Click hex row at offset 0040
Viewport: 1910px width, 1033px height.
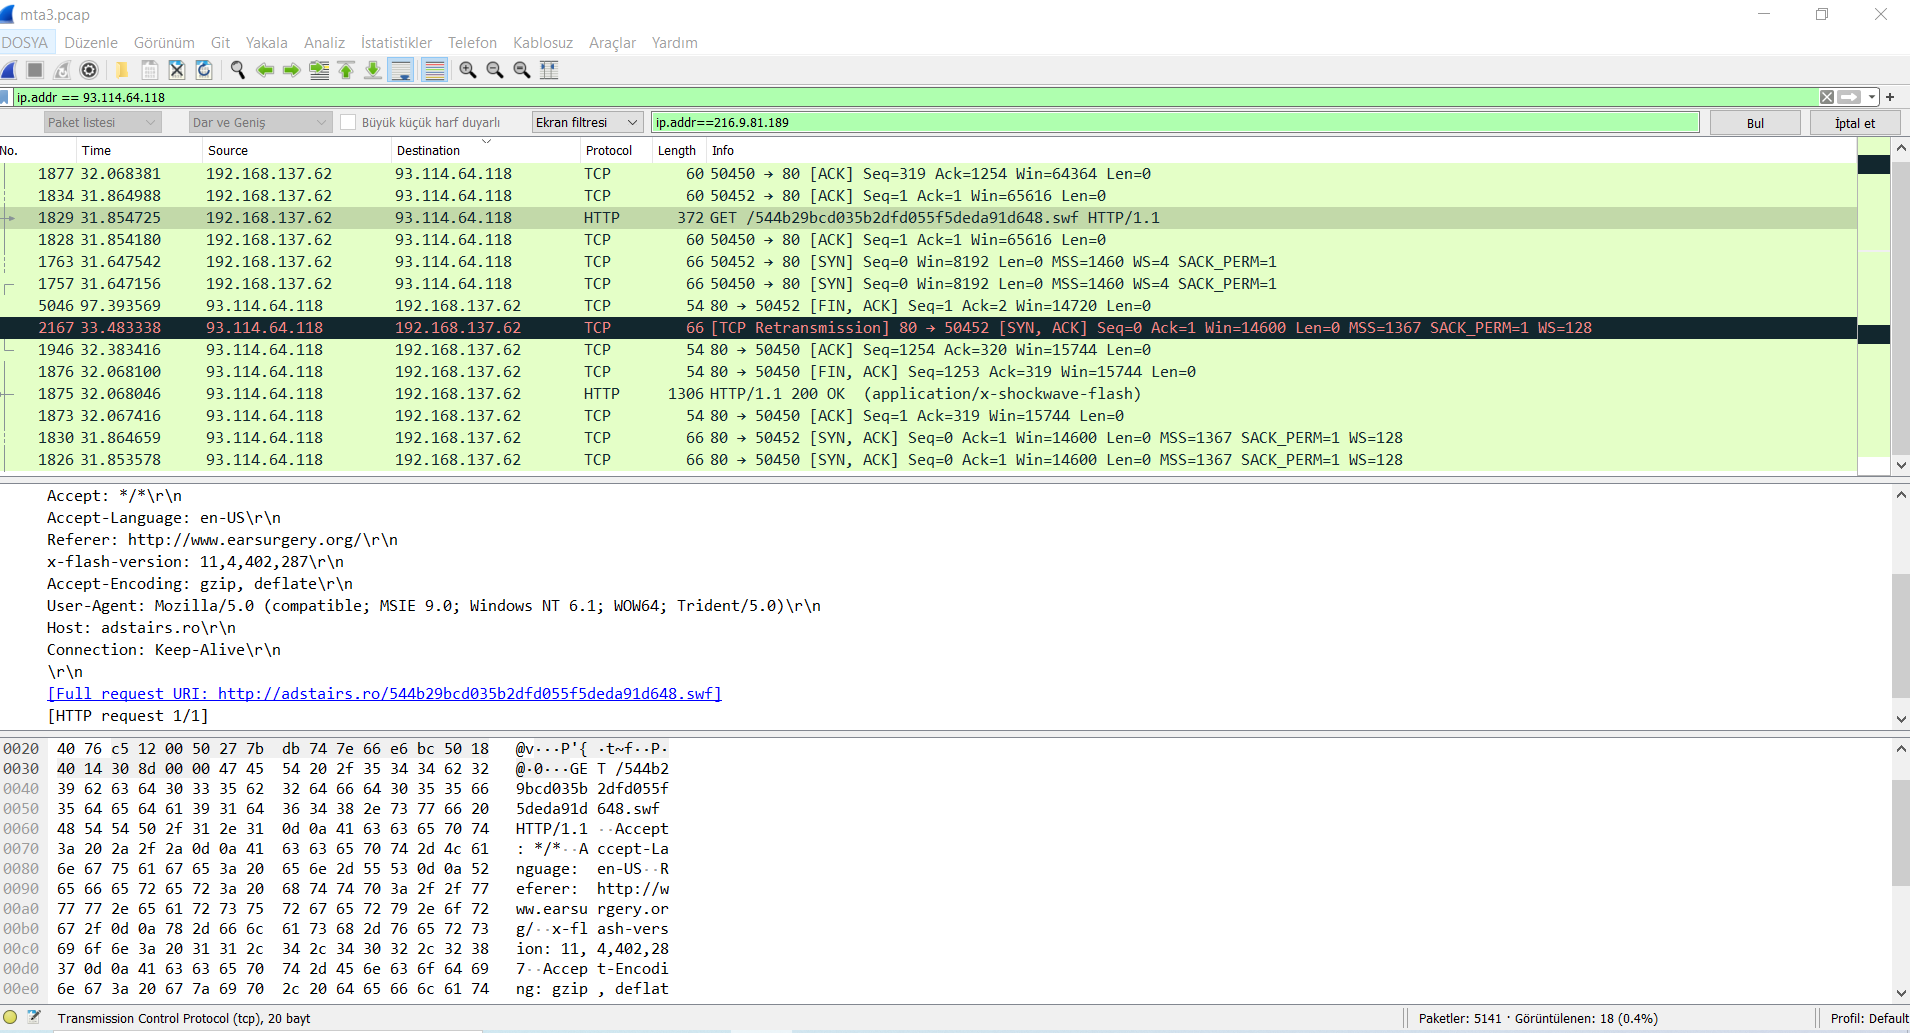[336, 789]
